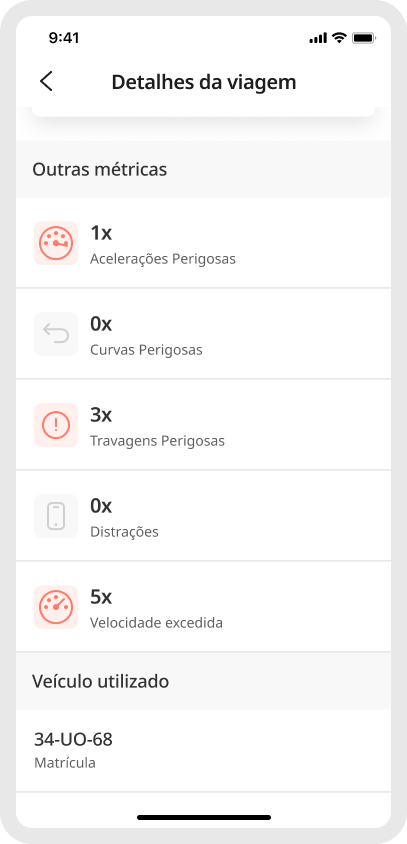Select the 34-UO-68 Matrícula row
Image resolution: width=407 pixels, height=844 pixels.
coord(204,750)
